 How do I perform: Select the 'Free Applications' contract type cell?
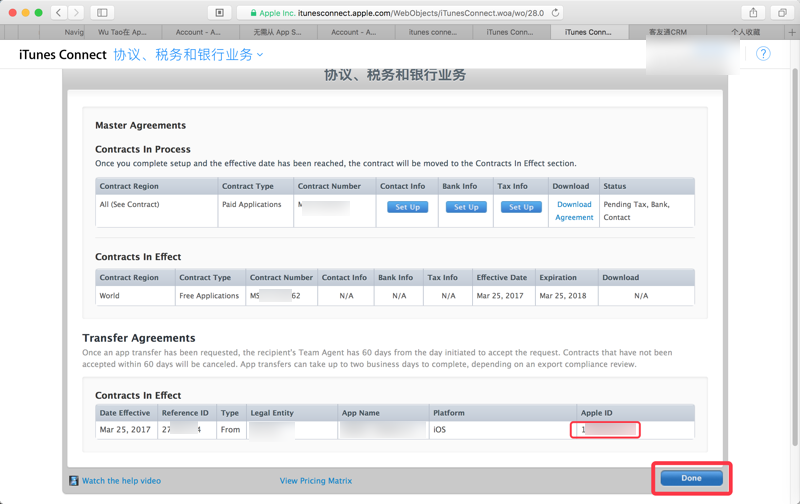(x=209, y=295)
